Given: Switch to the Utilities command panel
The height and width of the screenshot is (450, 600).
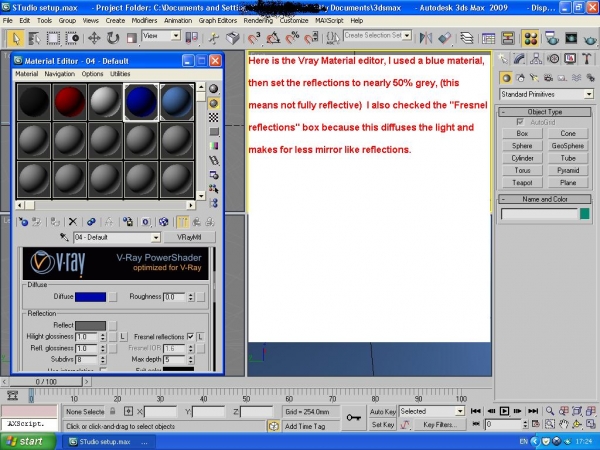Looking at the screenshot, I should click(586, 59).
